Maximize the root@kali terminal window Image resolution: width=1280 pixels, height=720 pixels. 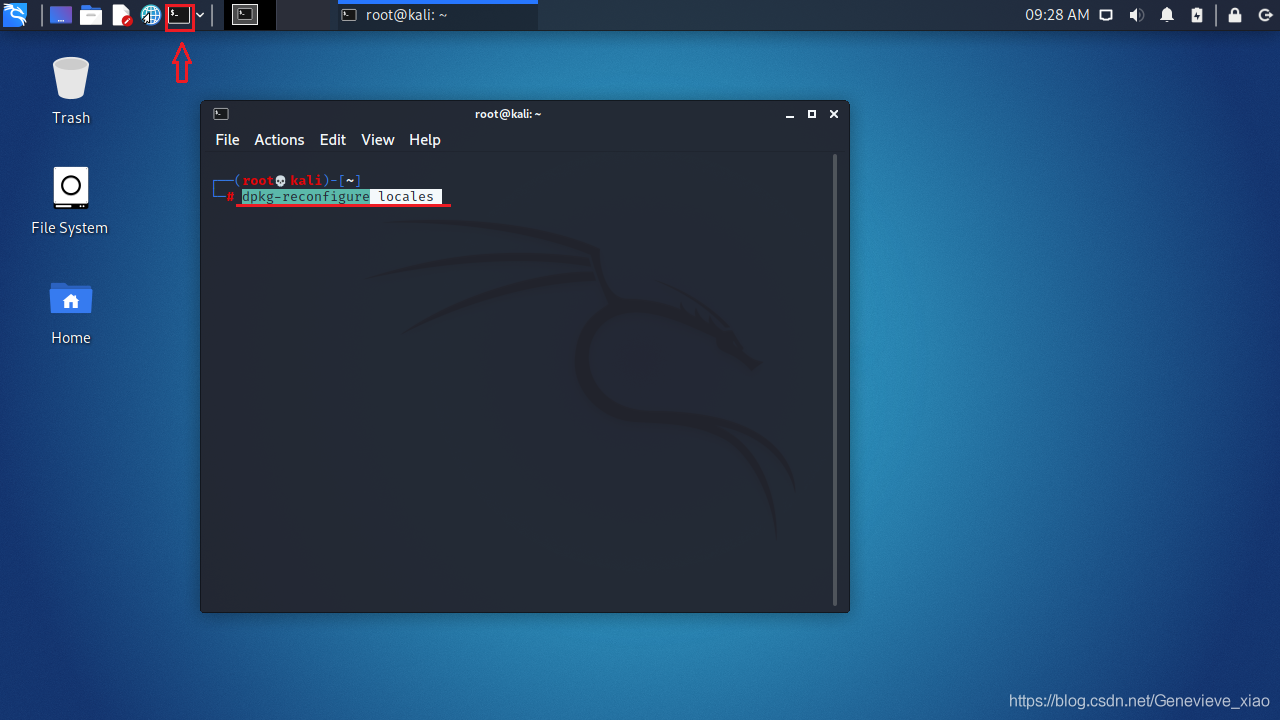coord(812,114)
